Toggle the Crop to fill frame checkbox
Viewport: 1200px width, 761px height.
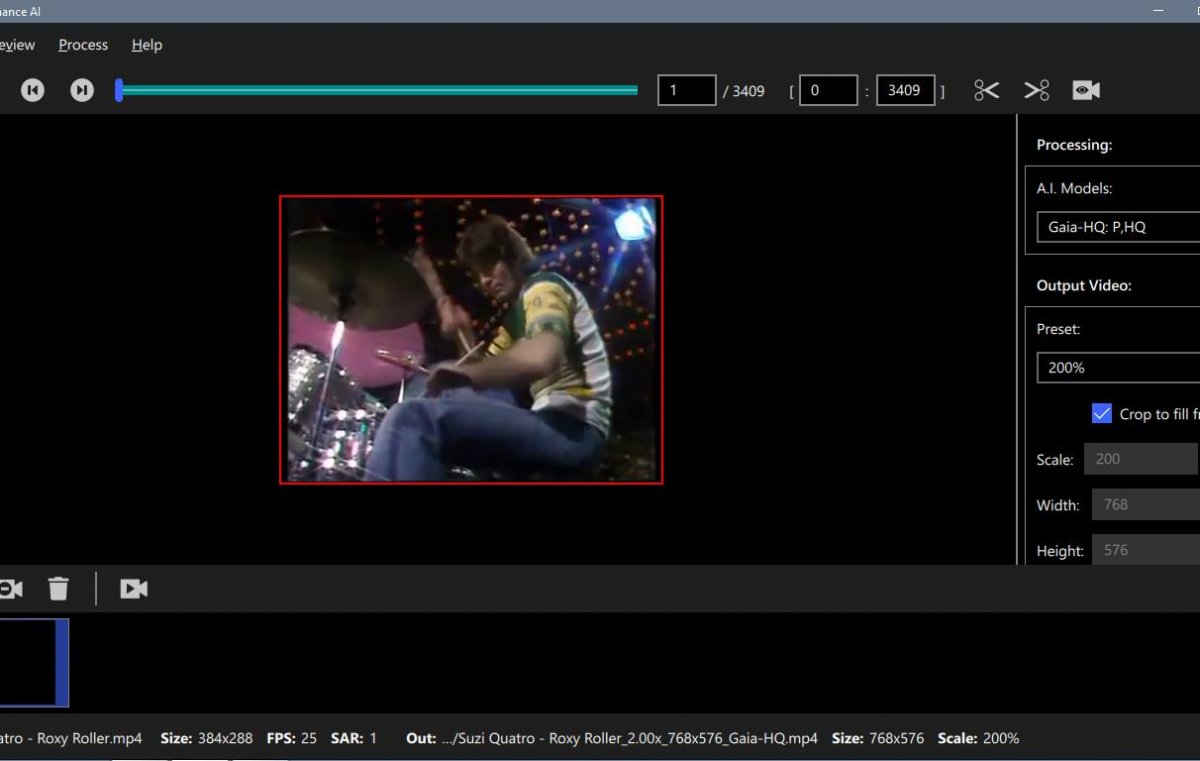click(1102, 413)
